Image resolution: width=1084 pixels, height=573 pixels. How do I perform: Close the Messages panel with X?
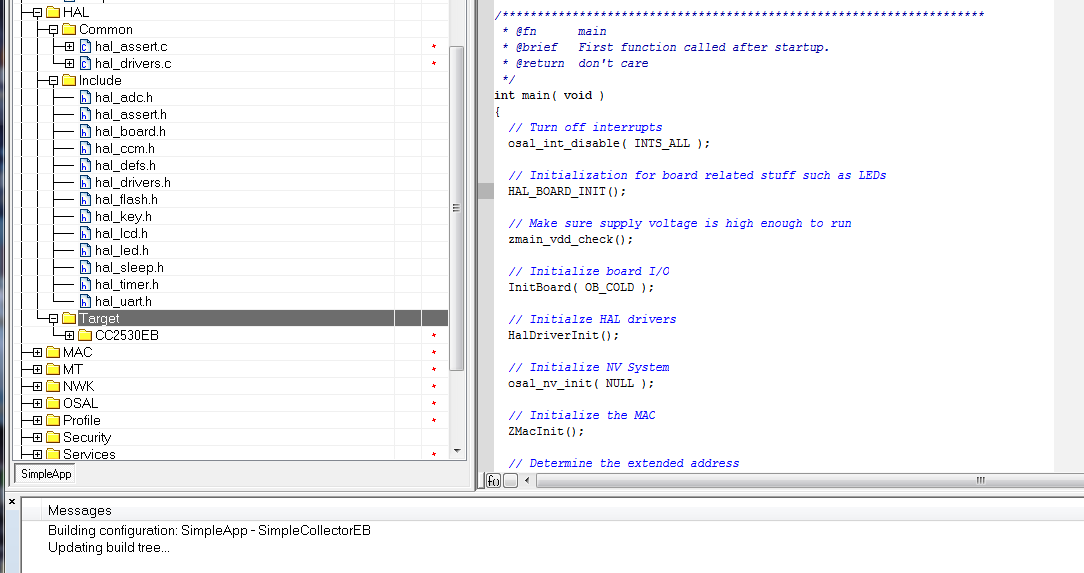pyautogui.click(x=12, y=502)
